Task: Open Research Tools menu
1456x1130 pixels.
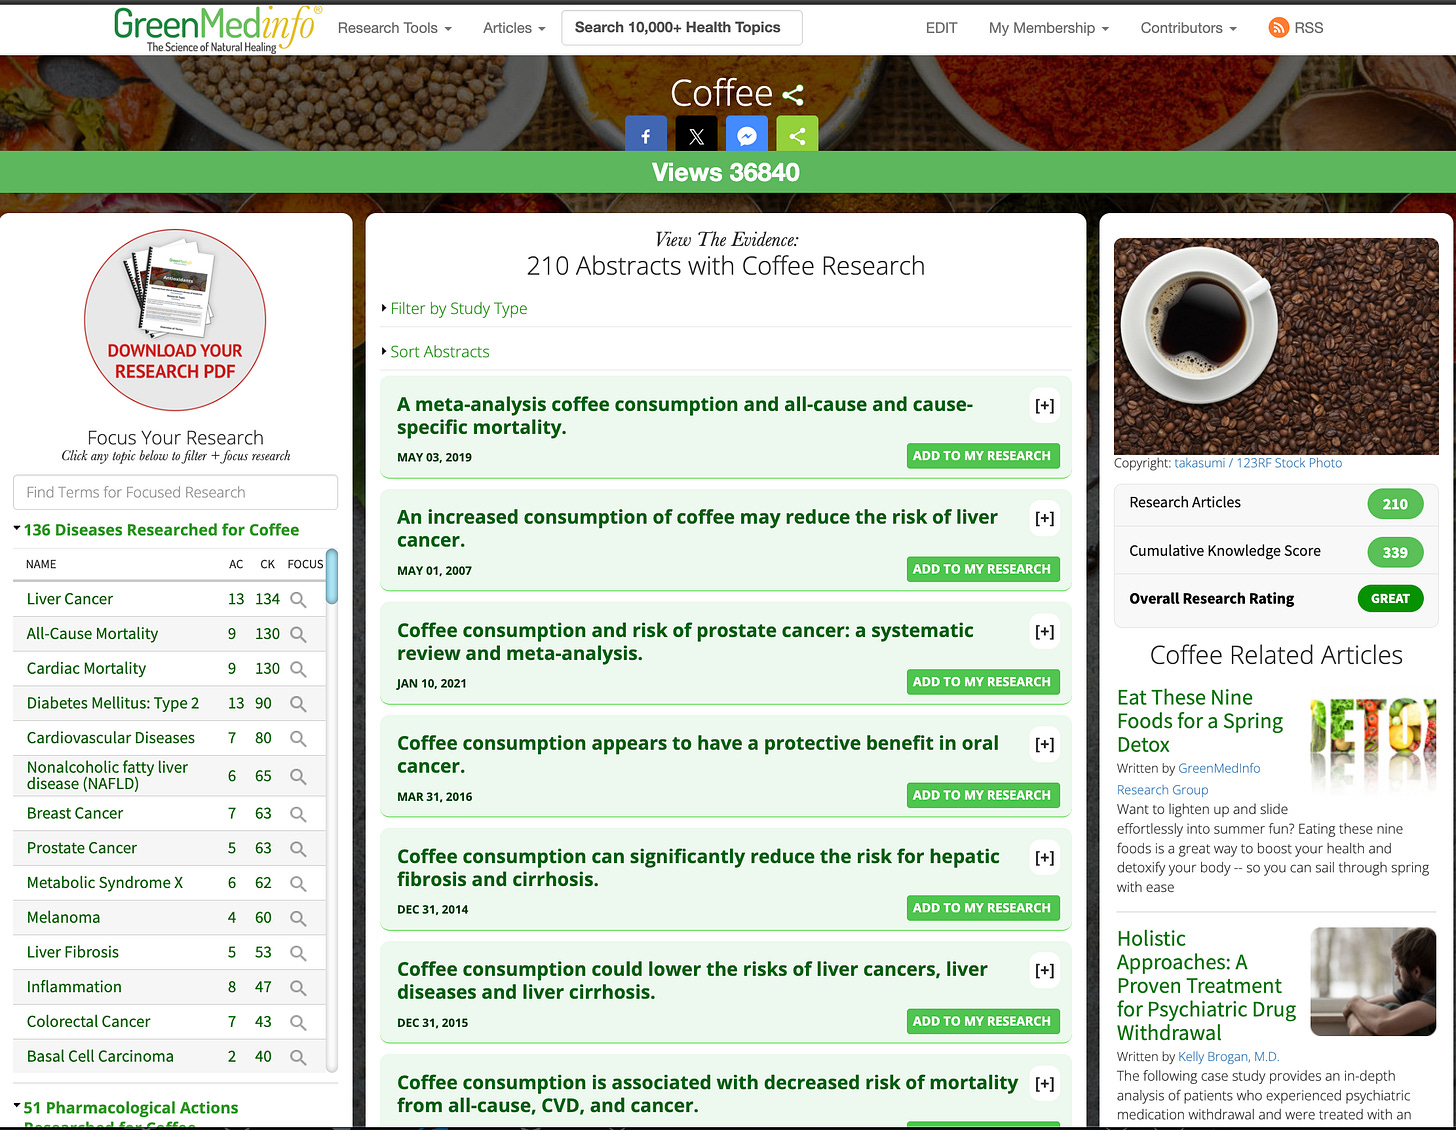Action: (395, 28)
